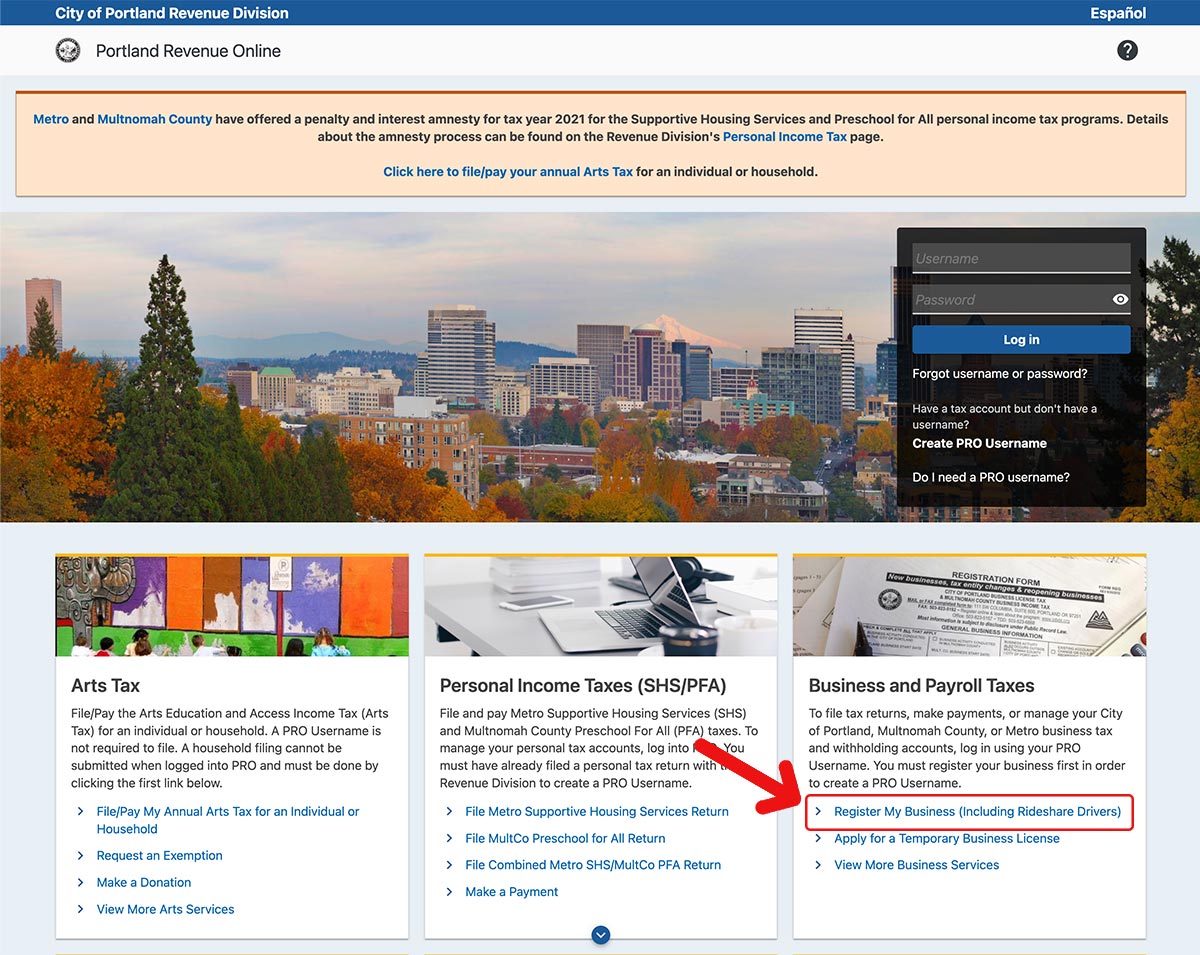This screenshot has height=955, width=1200.
Task: Click the blue scroll-down circle arrow
Action: pyautogui.click(x=600, y=935)
